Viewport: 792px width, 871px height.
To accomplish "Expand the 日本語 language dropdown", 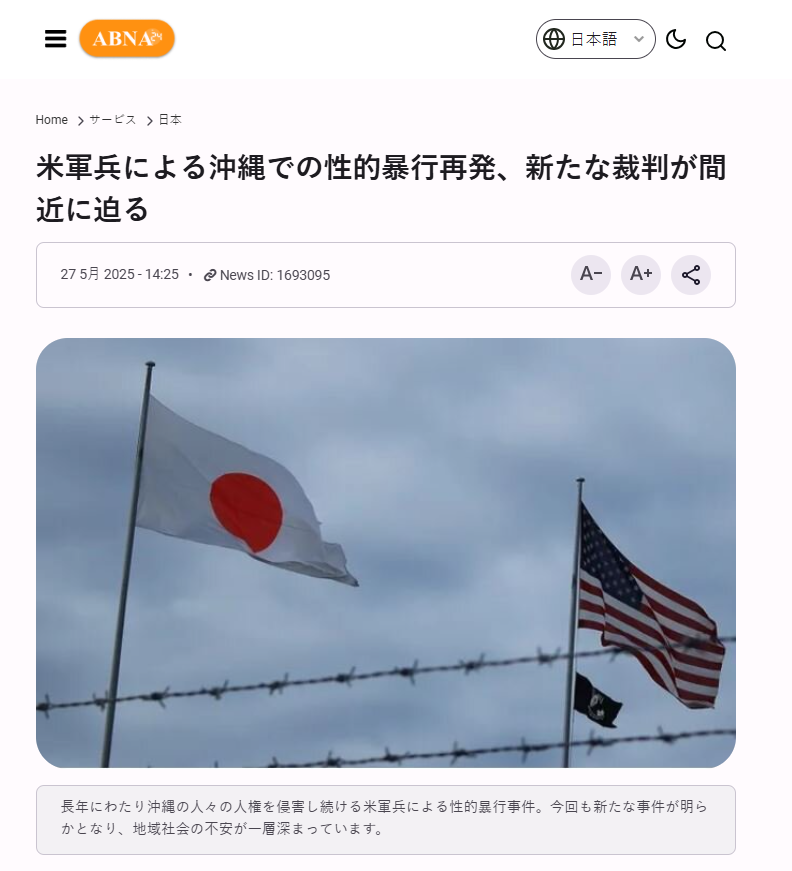I will click(595, 39).
